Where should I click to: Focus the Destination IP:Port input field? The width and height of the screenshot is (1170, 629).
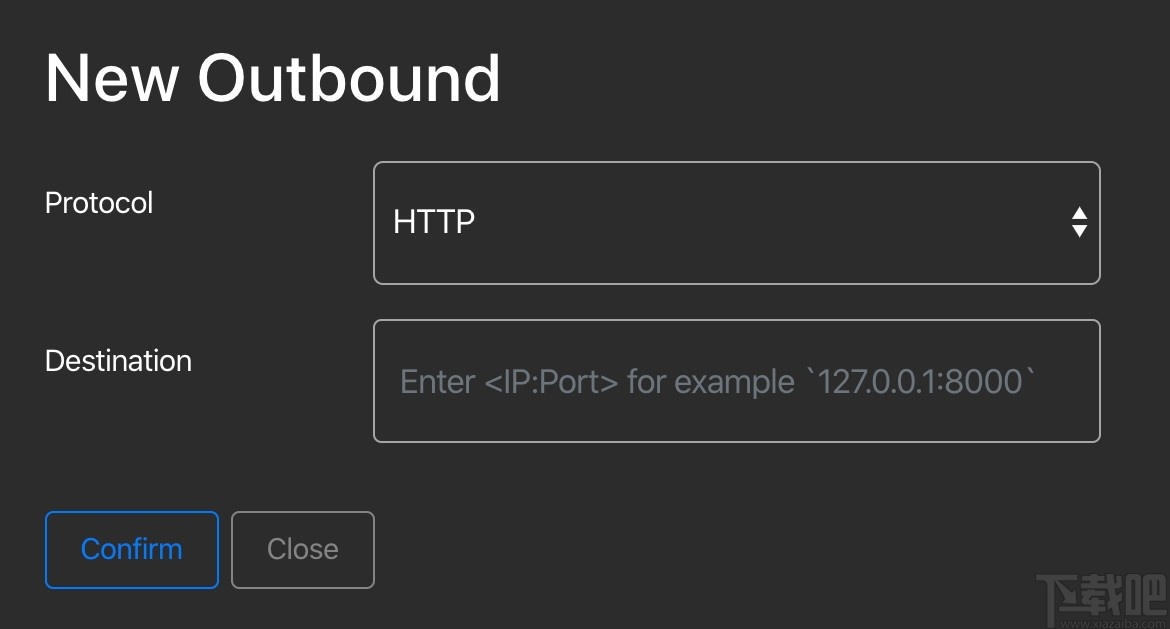(736, 381)
